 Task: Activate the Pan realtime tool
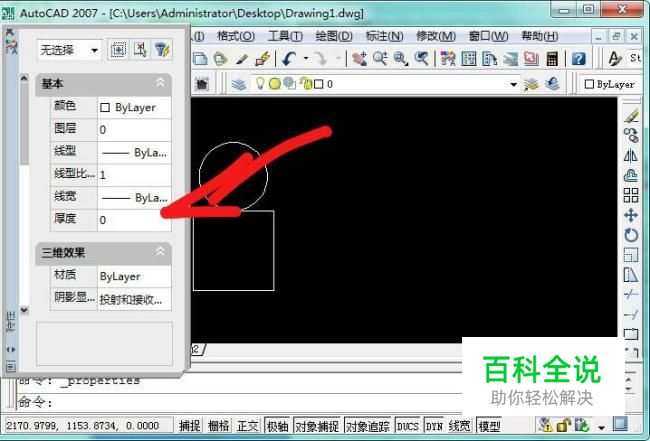pos(359,59)
